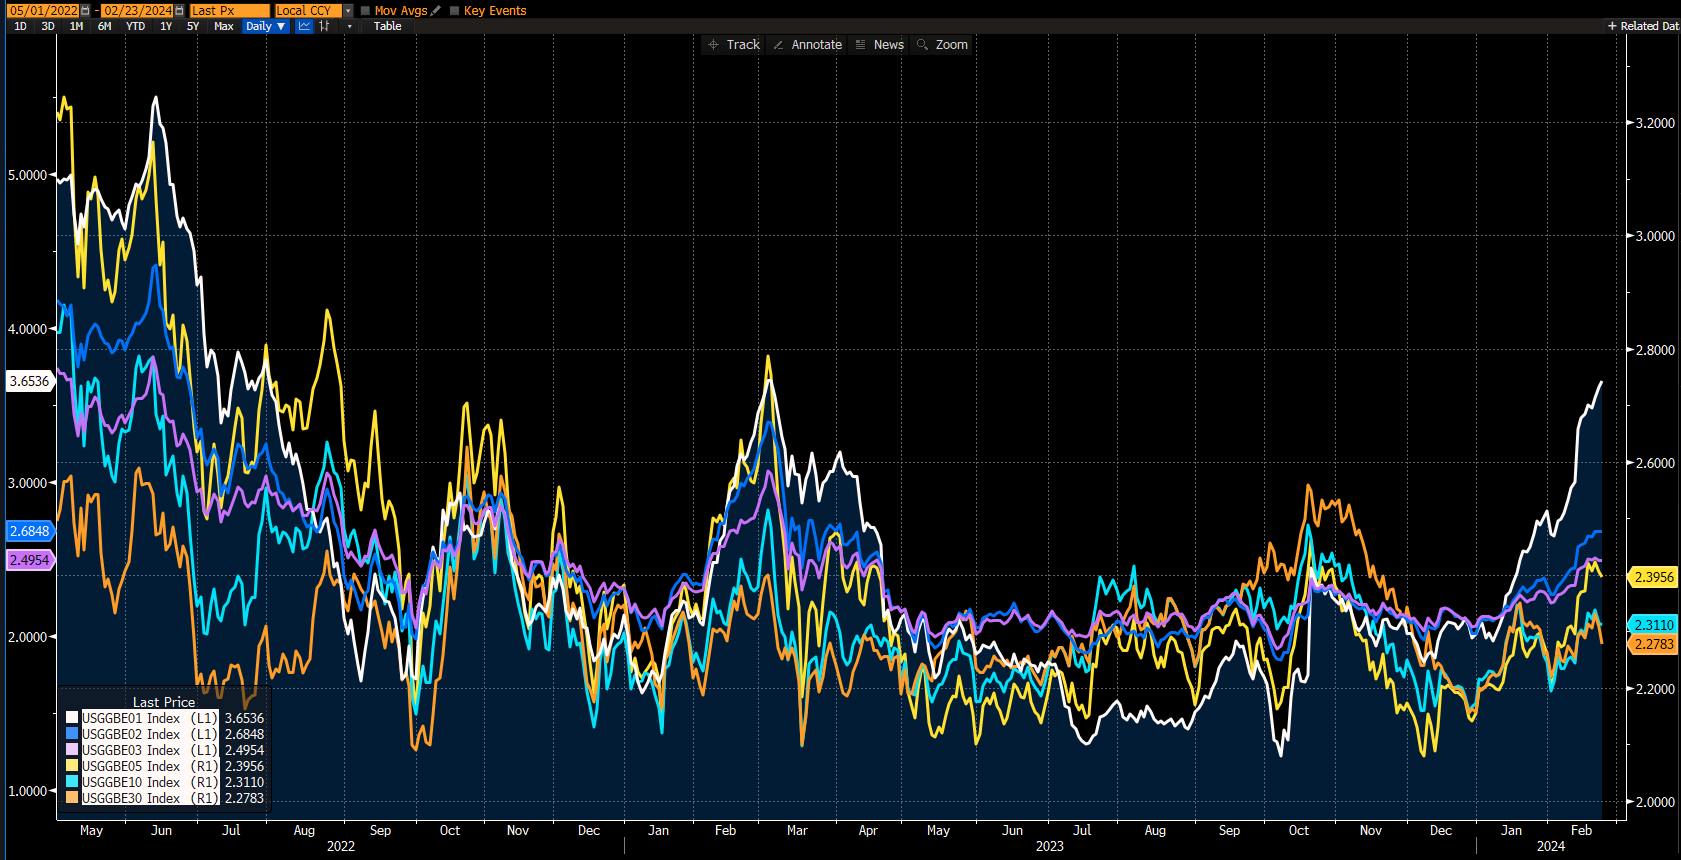This screenshot has width=1681, height=860.
Task: Switch to the YTD time range
Action: click(135, 26)
